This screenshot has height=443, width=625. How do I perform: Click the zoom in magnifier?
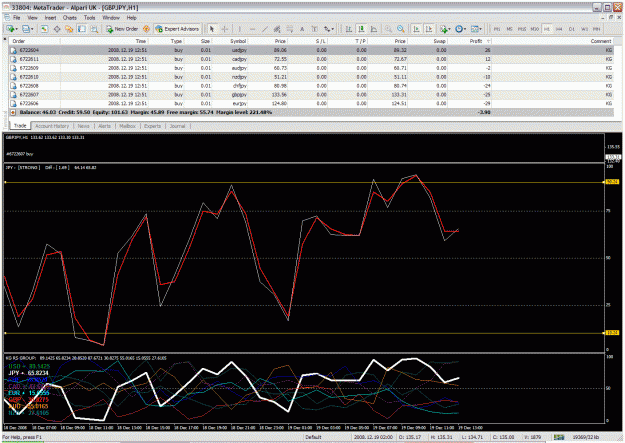click(x=388, y=29)
